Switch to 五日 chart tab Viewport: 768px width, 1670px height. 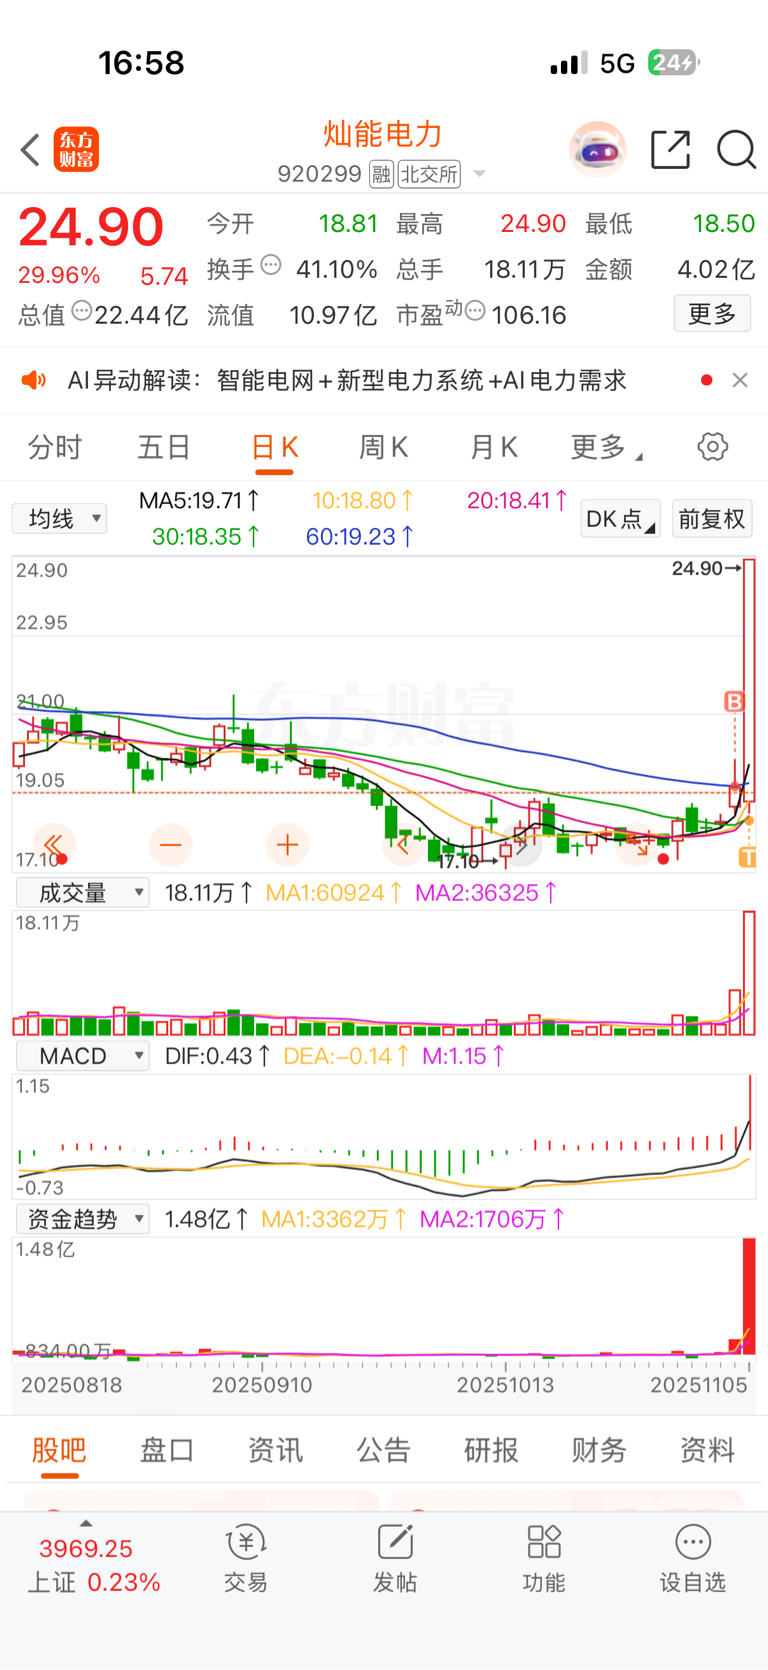(164, 447)
